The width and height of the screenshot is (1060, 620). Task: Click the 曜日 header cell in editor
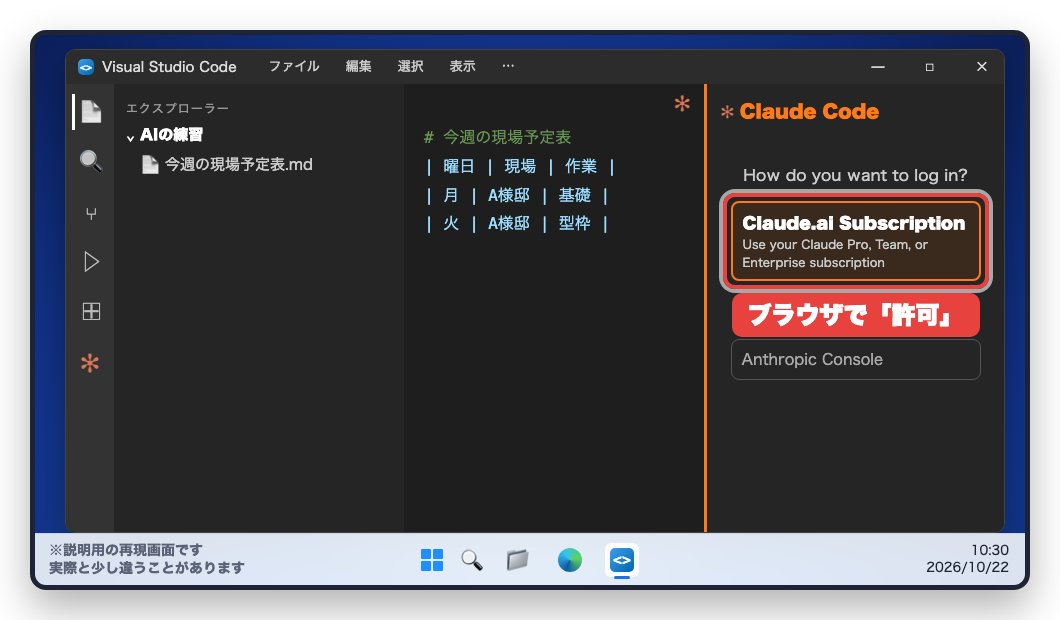point(459,166)
